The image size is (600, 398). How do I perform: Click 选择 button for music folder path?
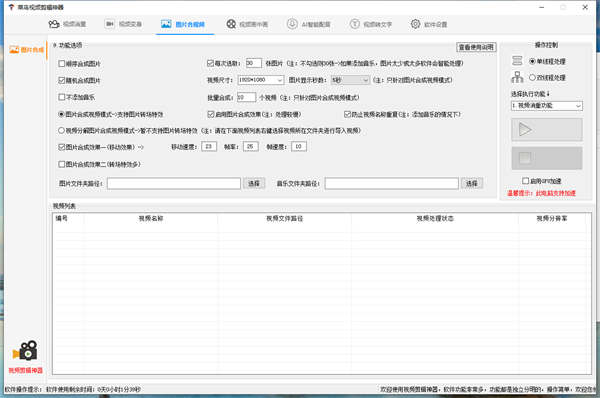(x=472, y=183)
